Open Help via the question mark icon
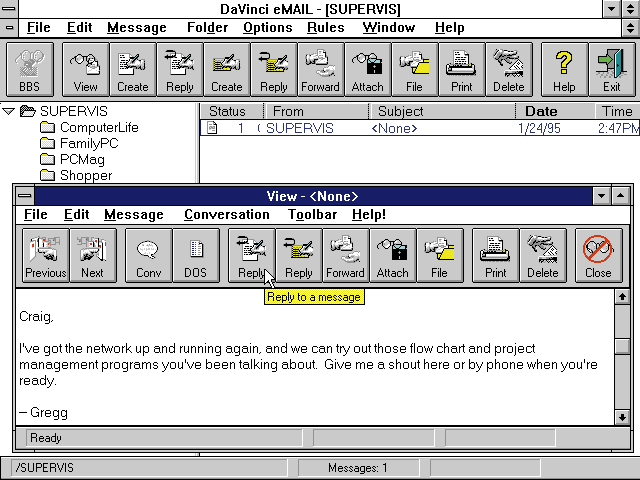The height and width of the screenshot is (480, 640). click(x=564, y=69)
